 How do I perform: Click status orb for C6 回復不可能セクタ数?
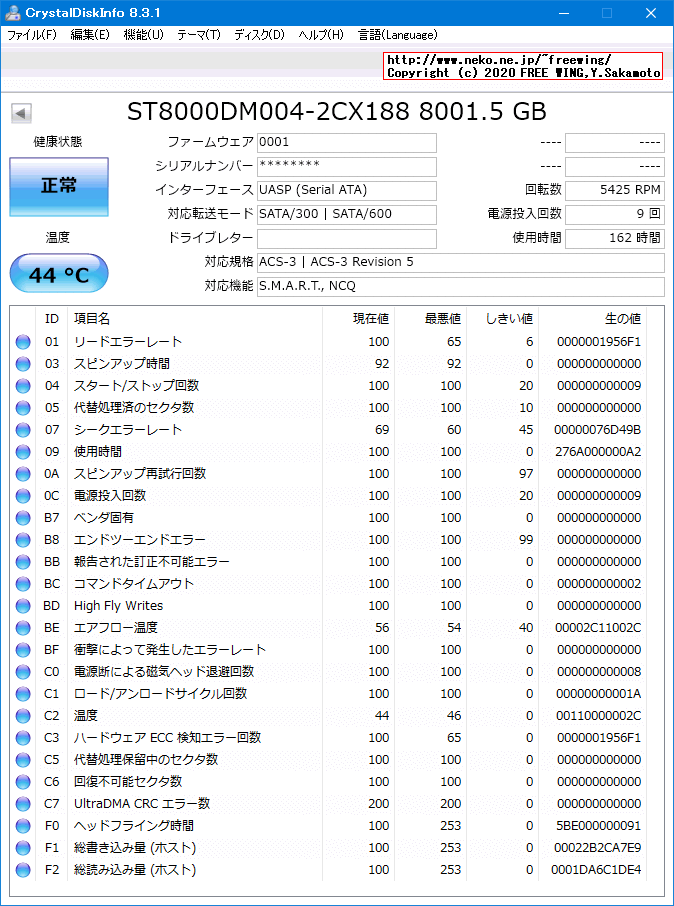click(23, 782)
